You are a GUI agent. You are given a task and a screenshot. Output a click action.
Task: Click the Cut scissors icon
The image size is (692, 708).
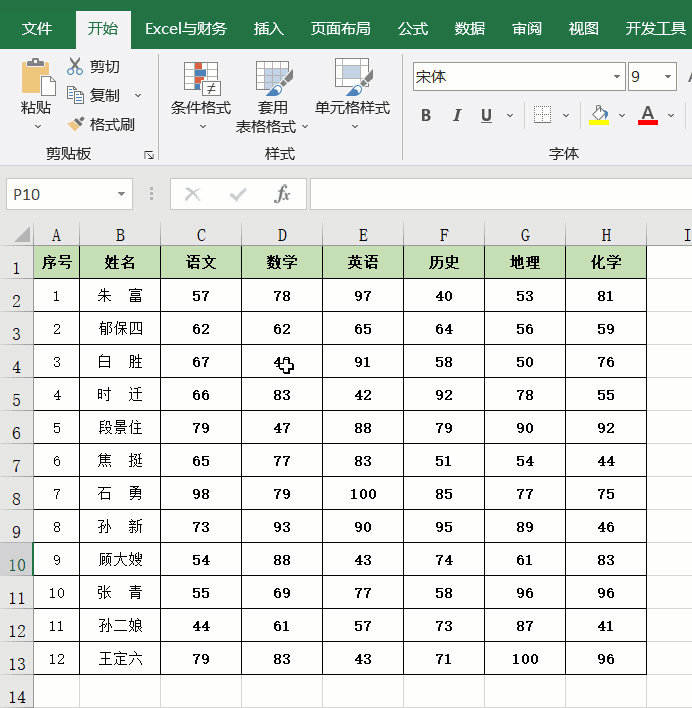75,67
